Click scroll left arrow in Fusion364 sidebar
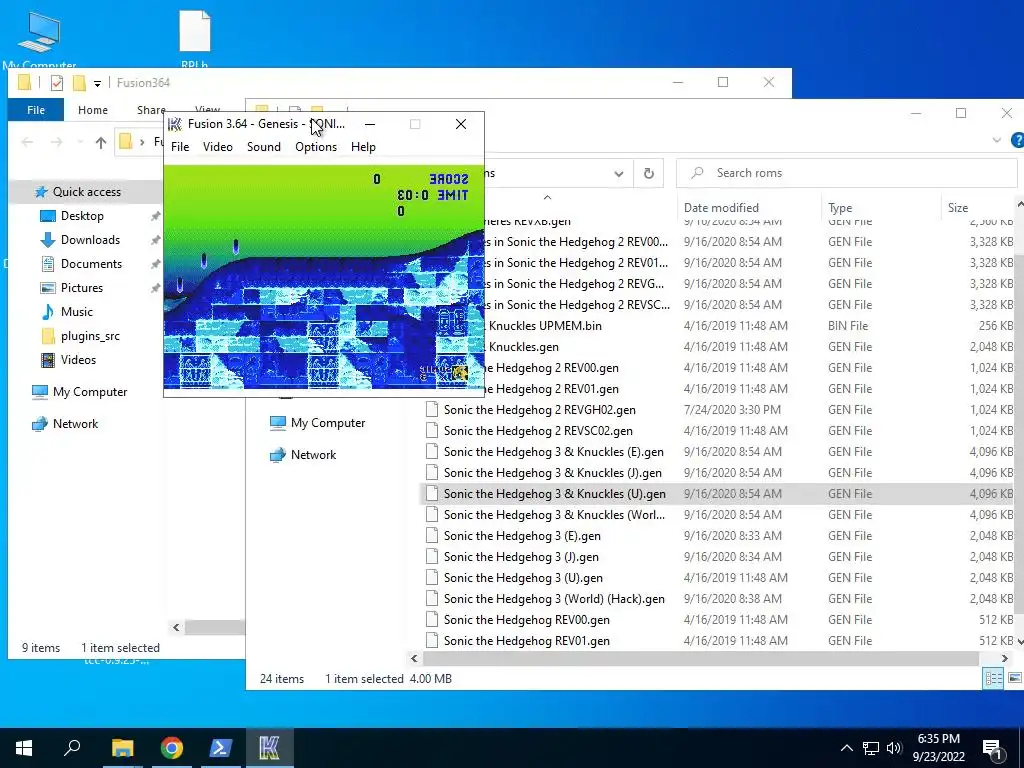The width and height of the screenshot is (1024, 768). click(176, 628)
